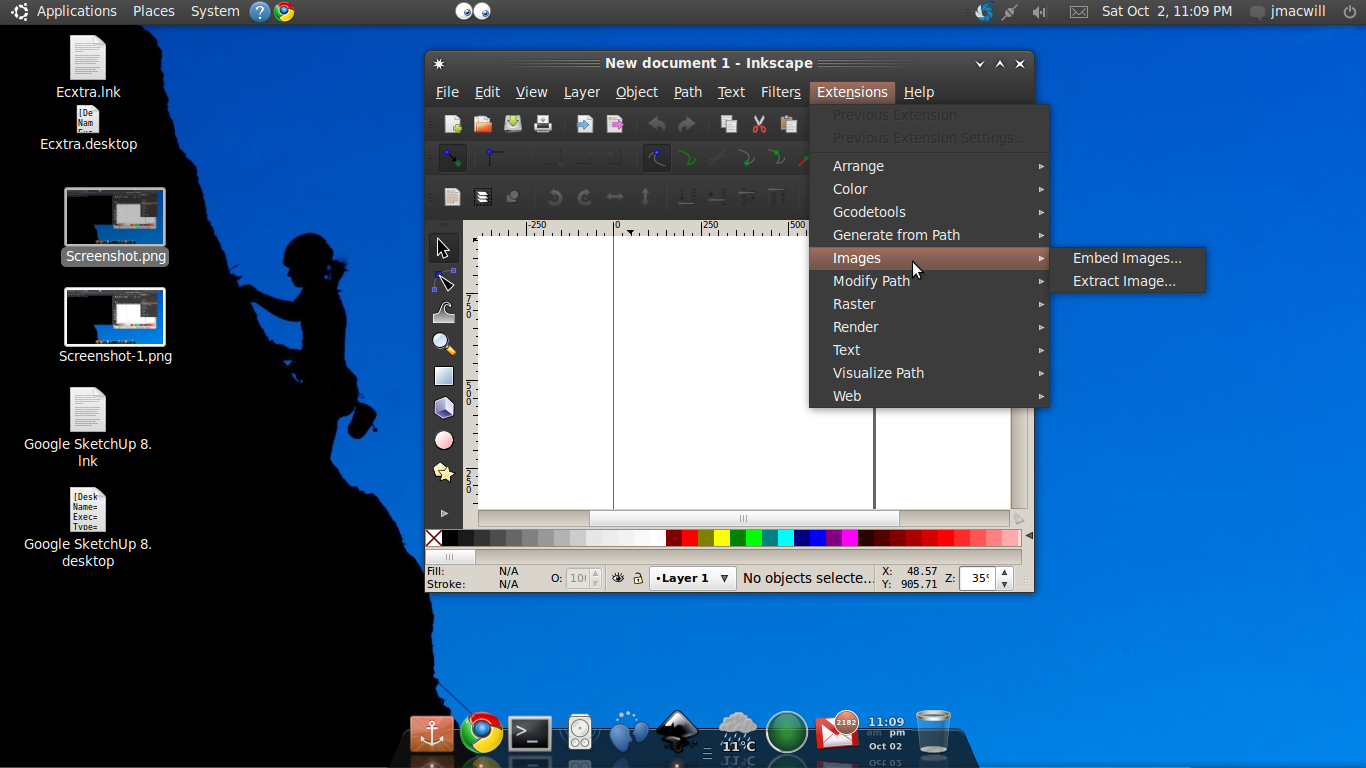Click the clock showing Sat Oct 2
Image resolution: width=1366 pixels, height=768 pixels.
1167,11
